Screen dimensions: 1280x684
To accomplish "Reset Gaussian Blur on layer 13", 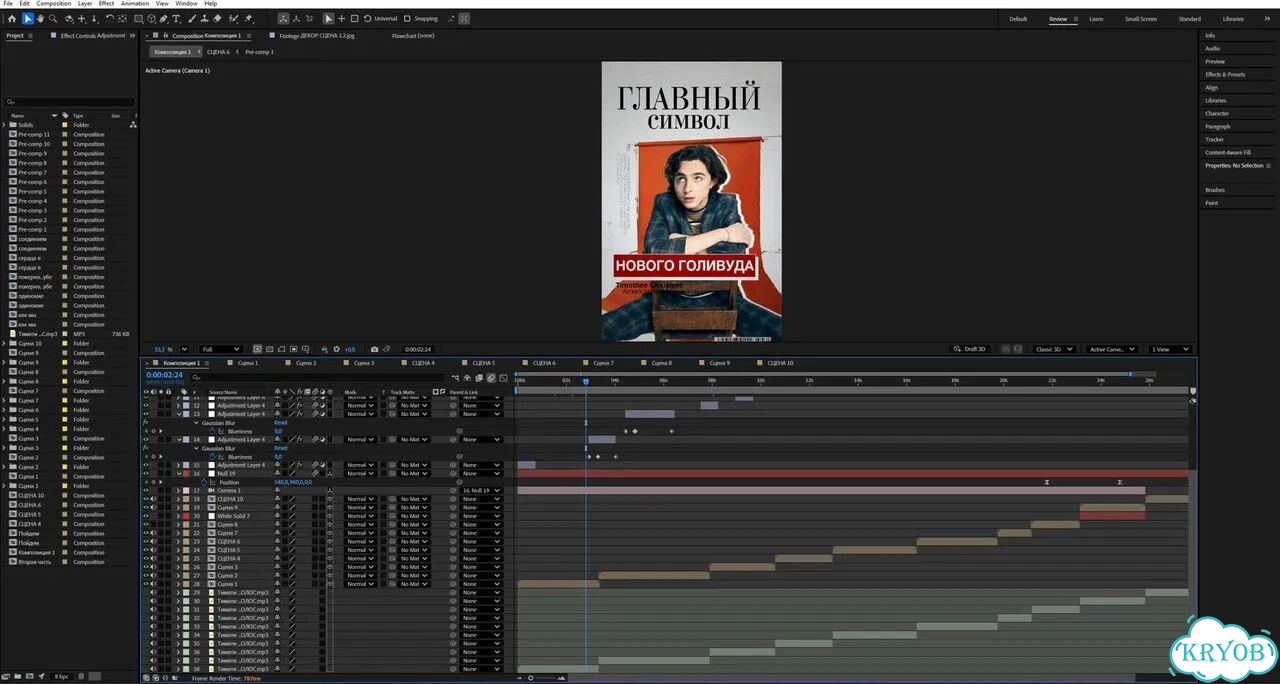I will click(x=281, y=423).
